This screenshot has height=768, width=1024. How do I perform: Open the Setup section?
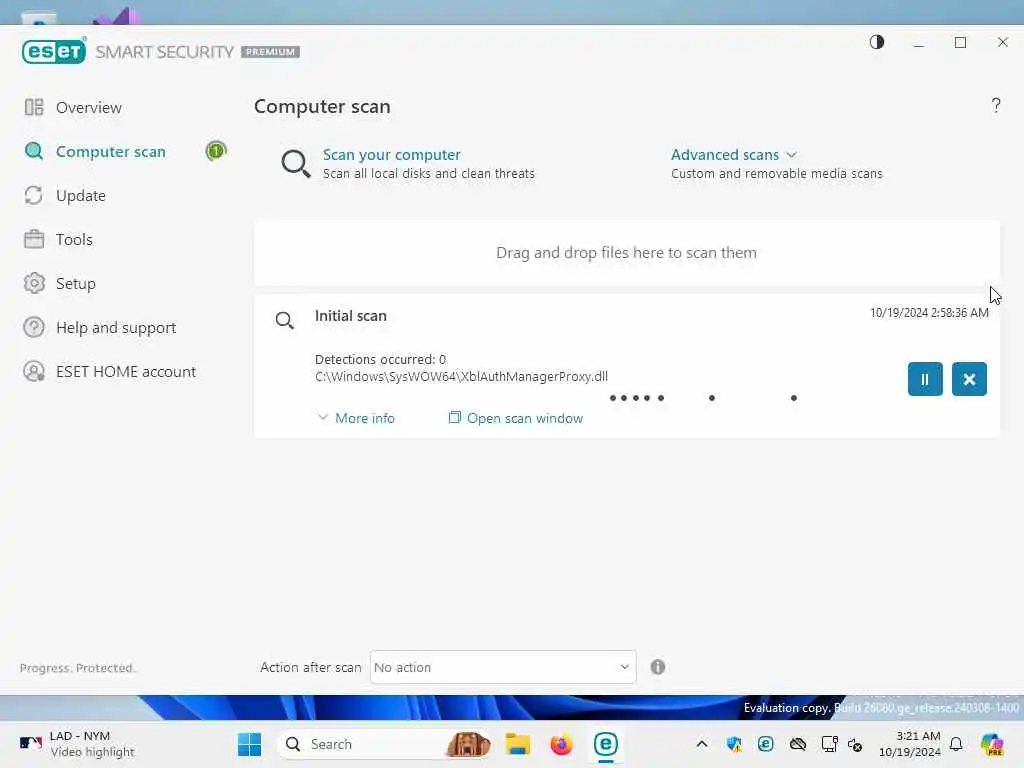tap(76, 283)
